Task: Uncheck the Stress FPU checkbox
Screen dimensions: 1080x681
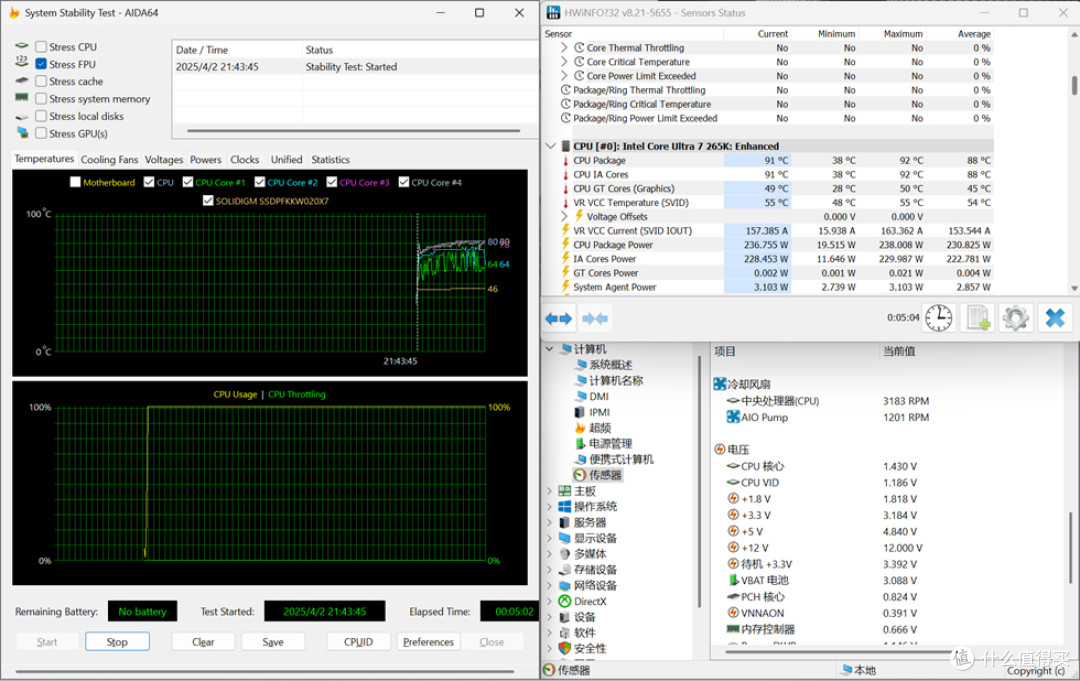Action: click(41, 64)
